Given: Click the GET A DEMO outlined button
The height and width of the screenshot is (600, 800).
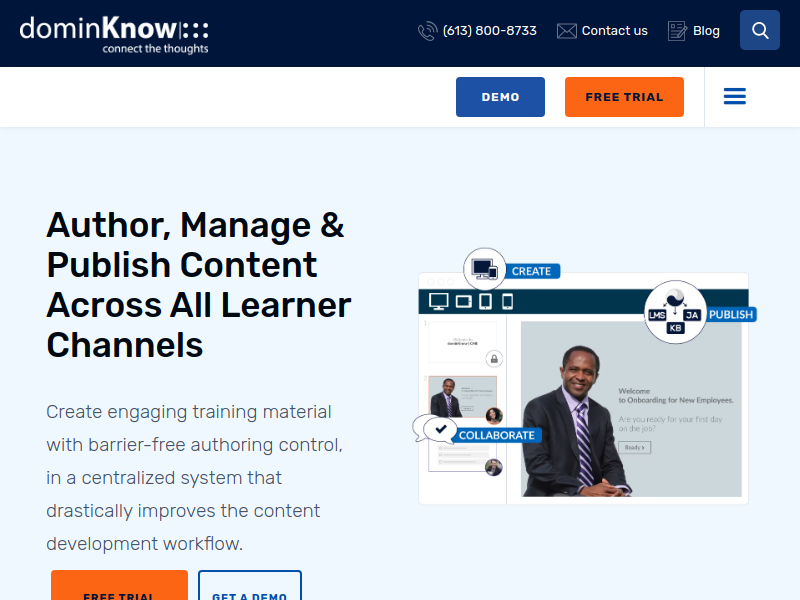Looking at the screenshot, I should [x=249, y=585].
